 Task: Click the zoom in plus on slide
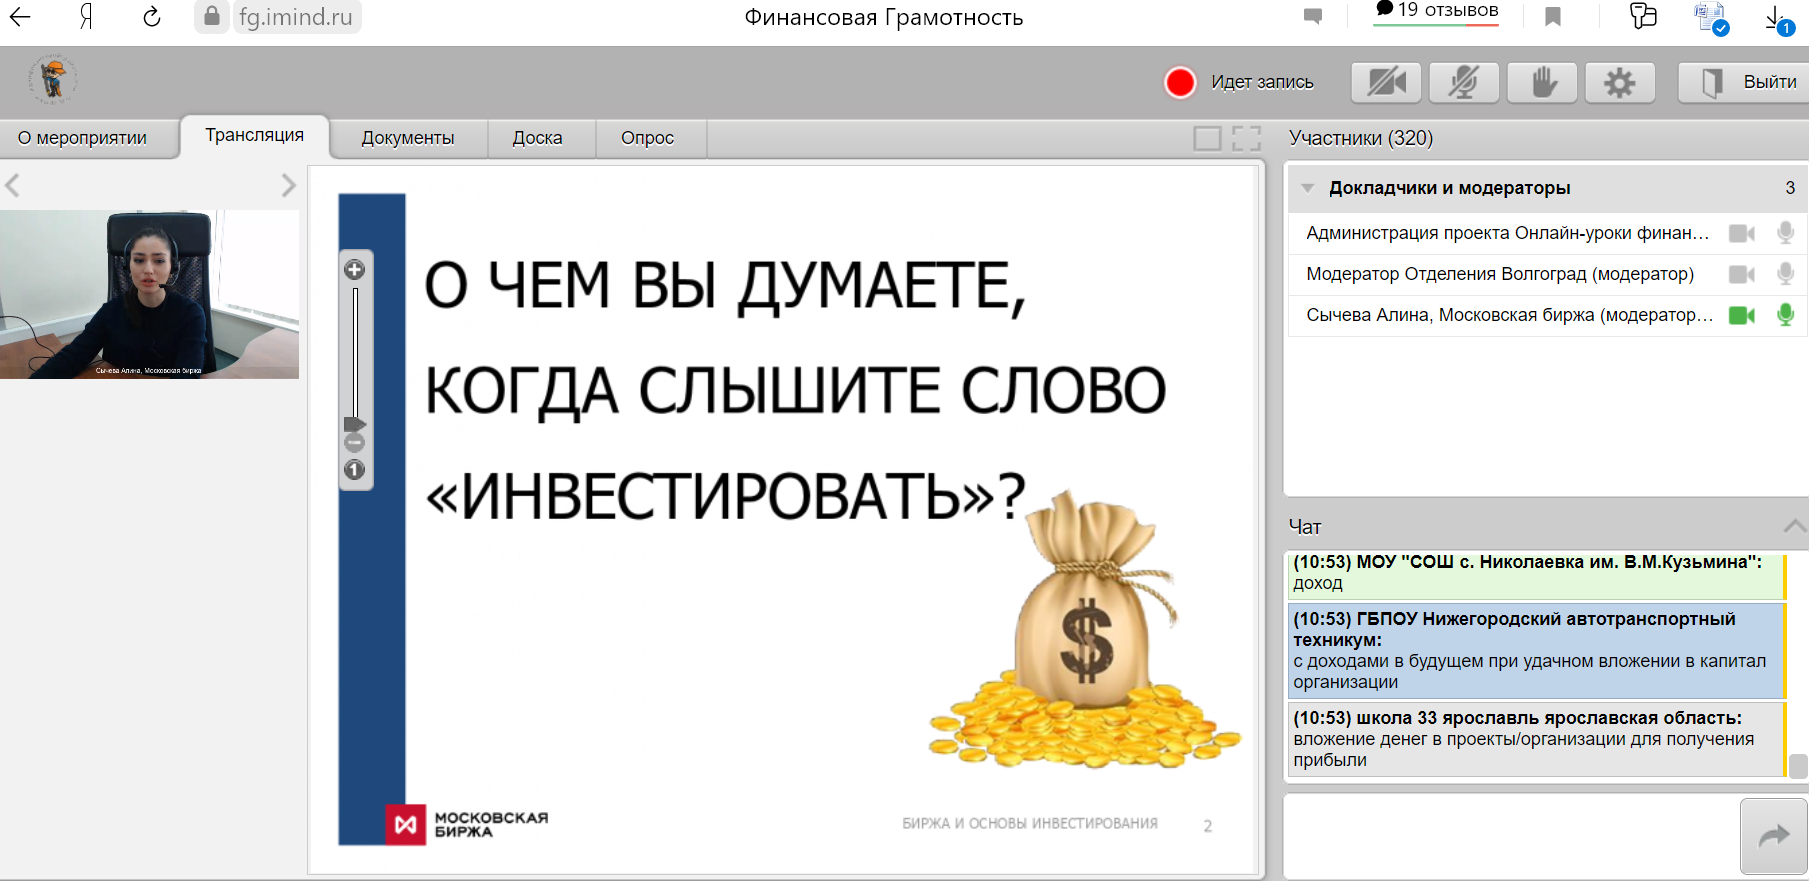[x=355, y=270]
